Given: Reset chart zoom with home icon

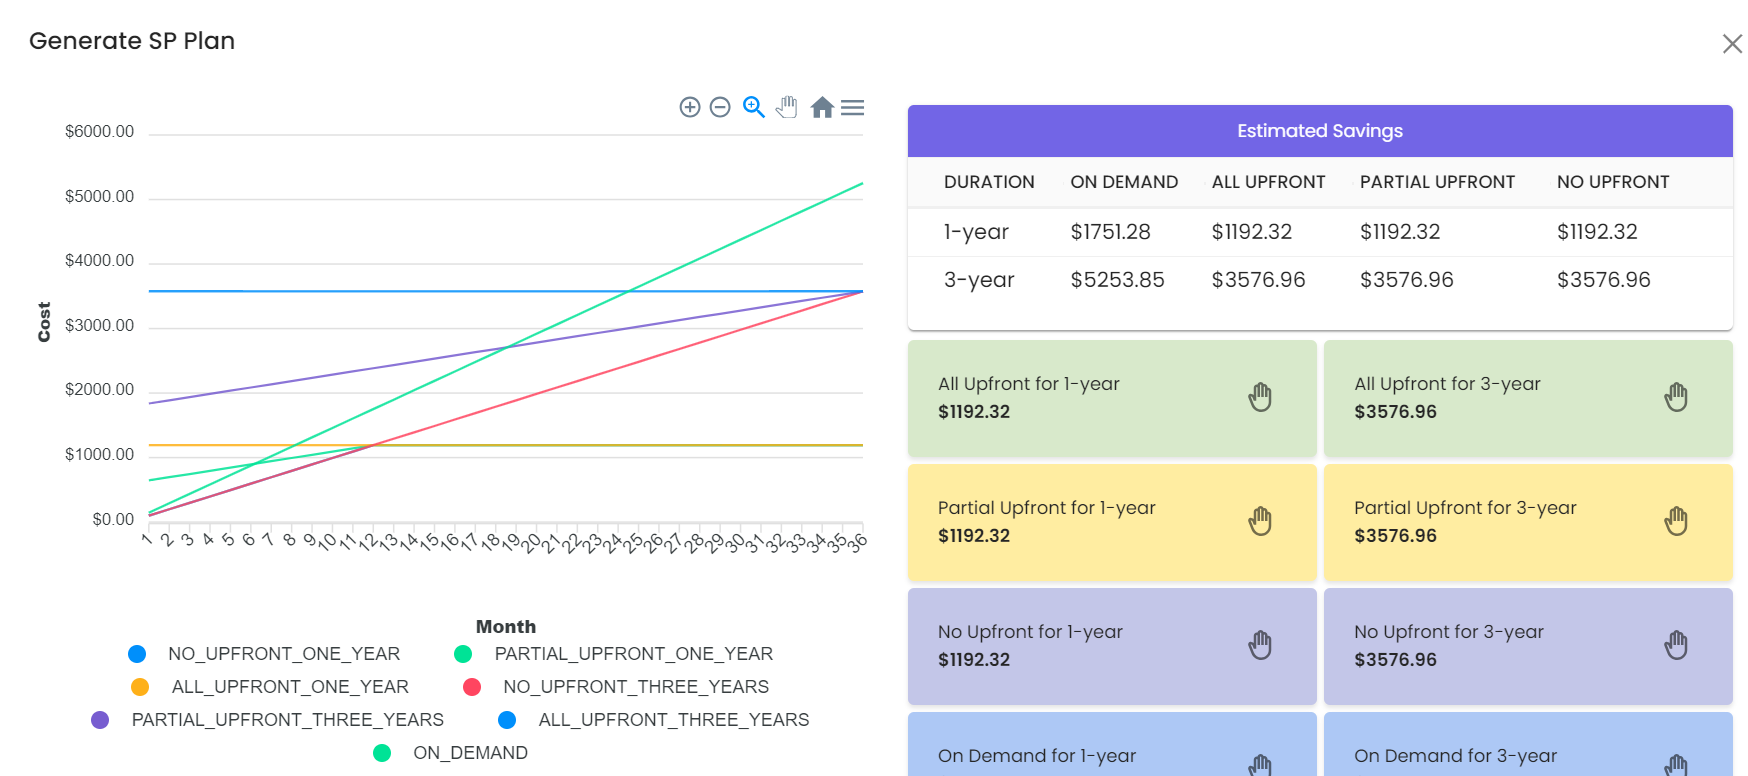Looking at the screenshot, I should click(822, 107).
